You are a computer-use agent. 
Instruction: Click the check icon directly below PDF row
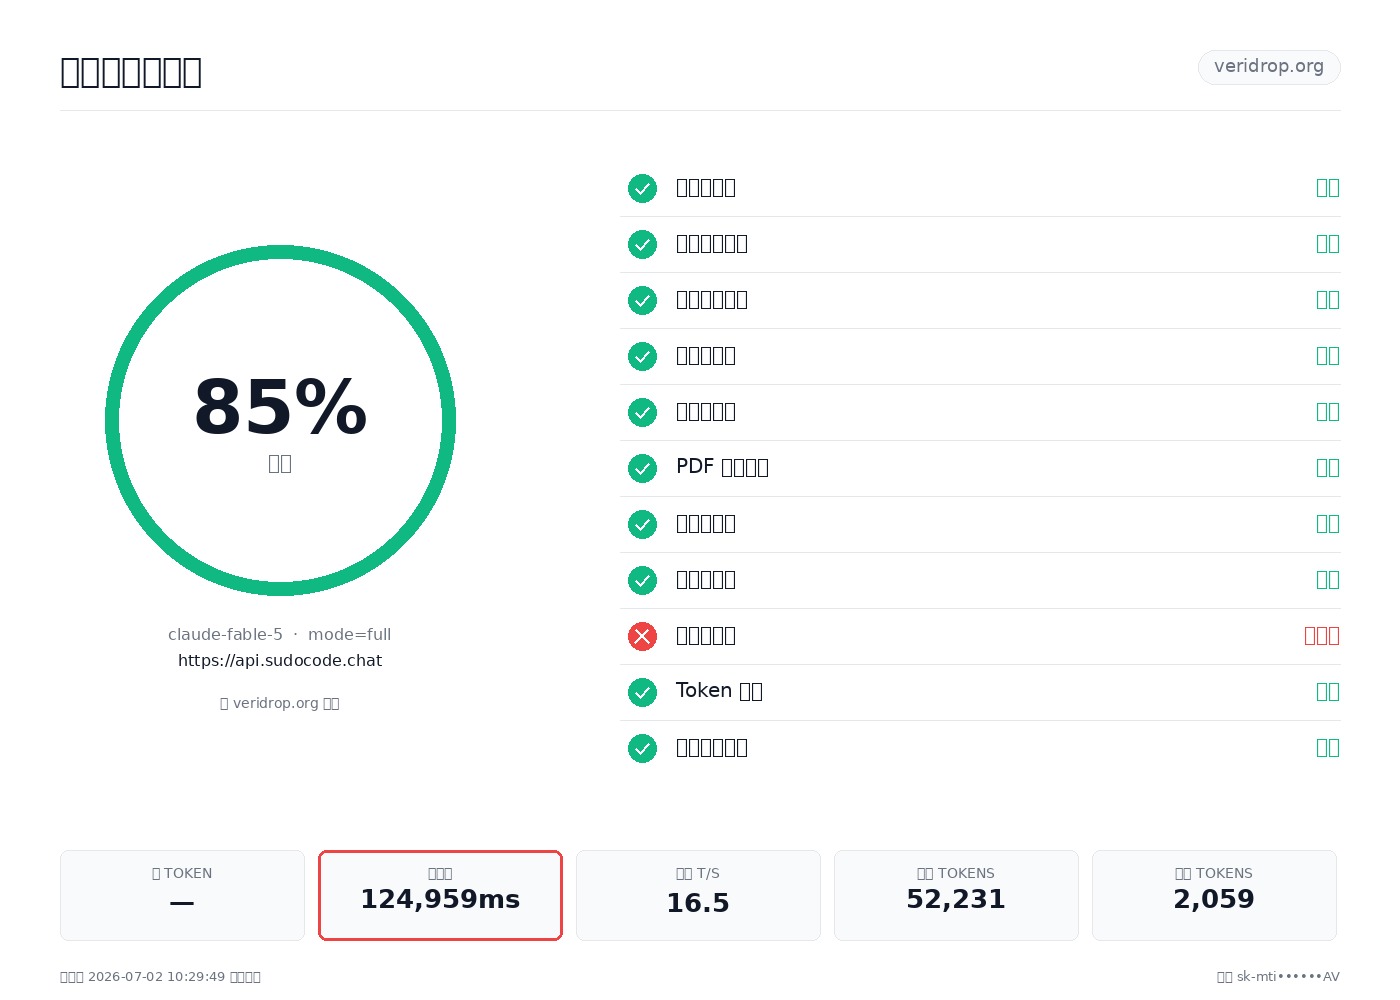pos(642,524)
